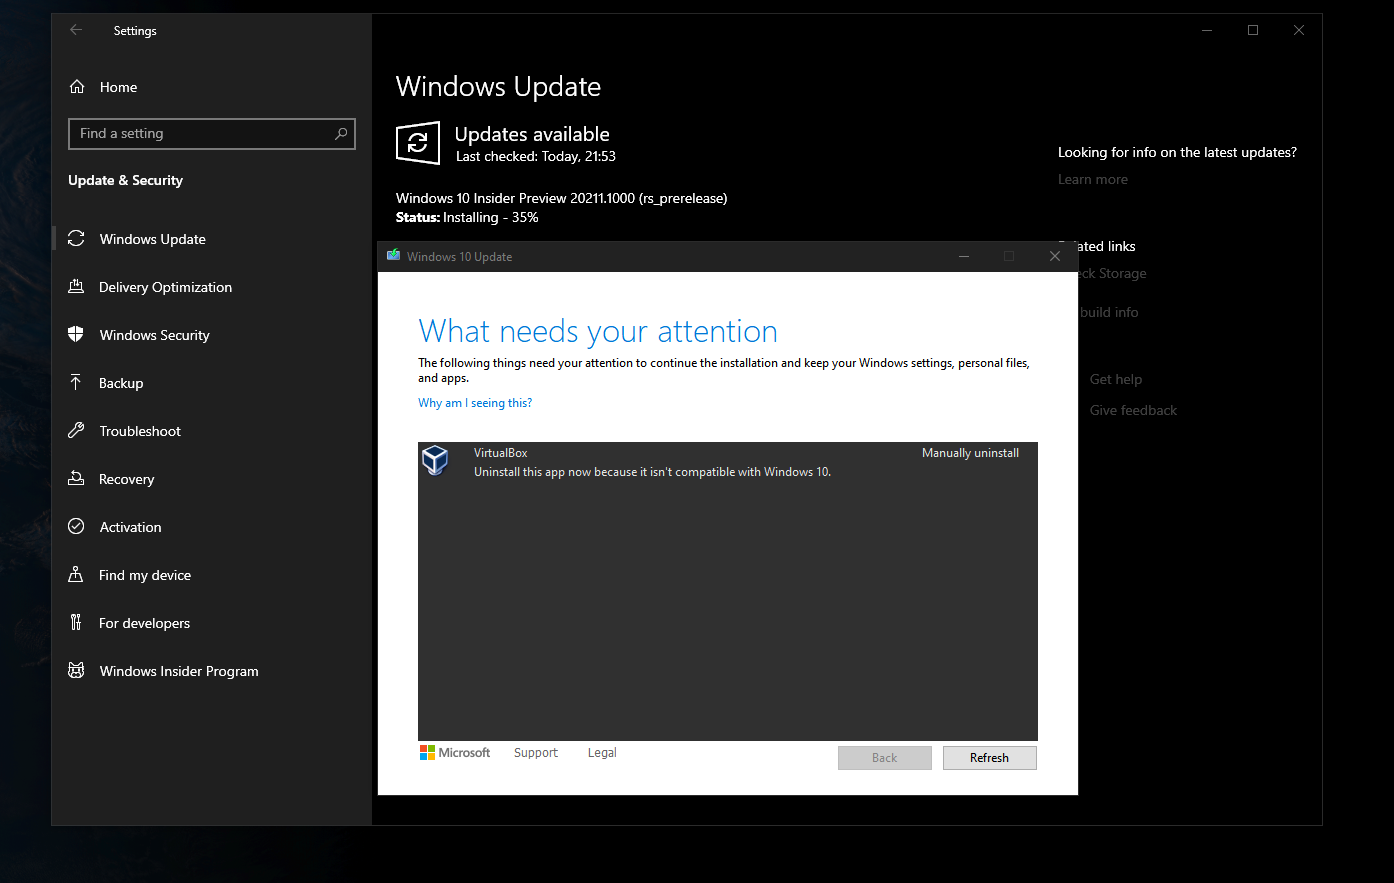Close the Windows 10 Update dialog
Viewport: 1394px width, 883px height.
pyautogui.click(x=1054, y=256)
